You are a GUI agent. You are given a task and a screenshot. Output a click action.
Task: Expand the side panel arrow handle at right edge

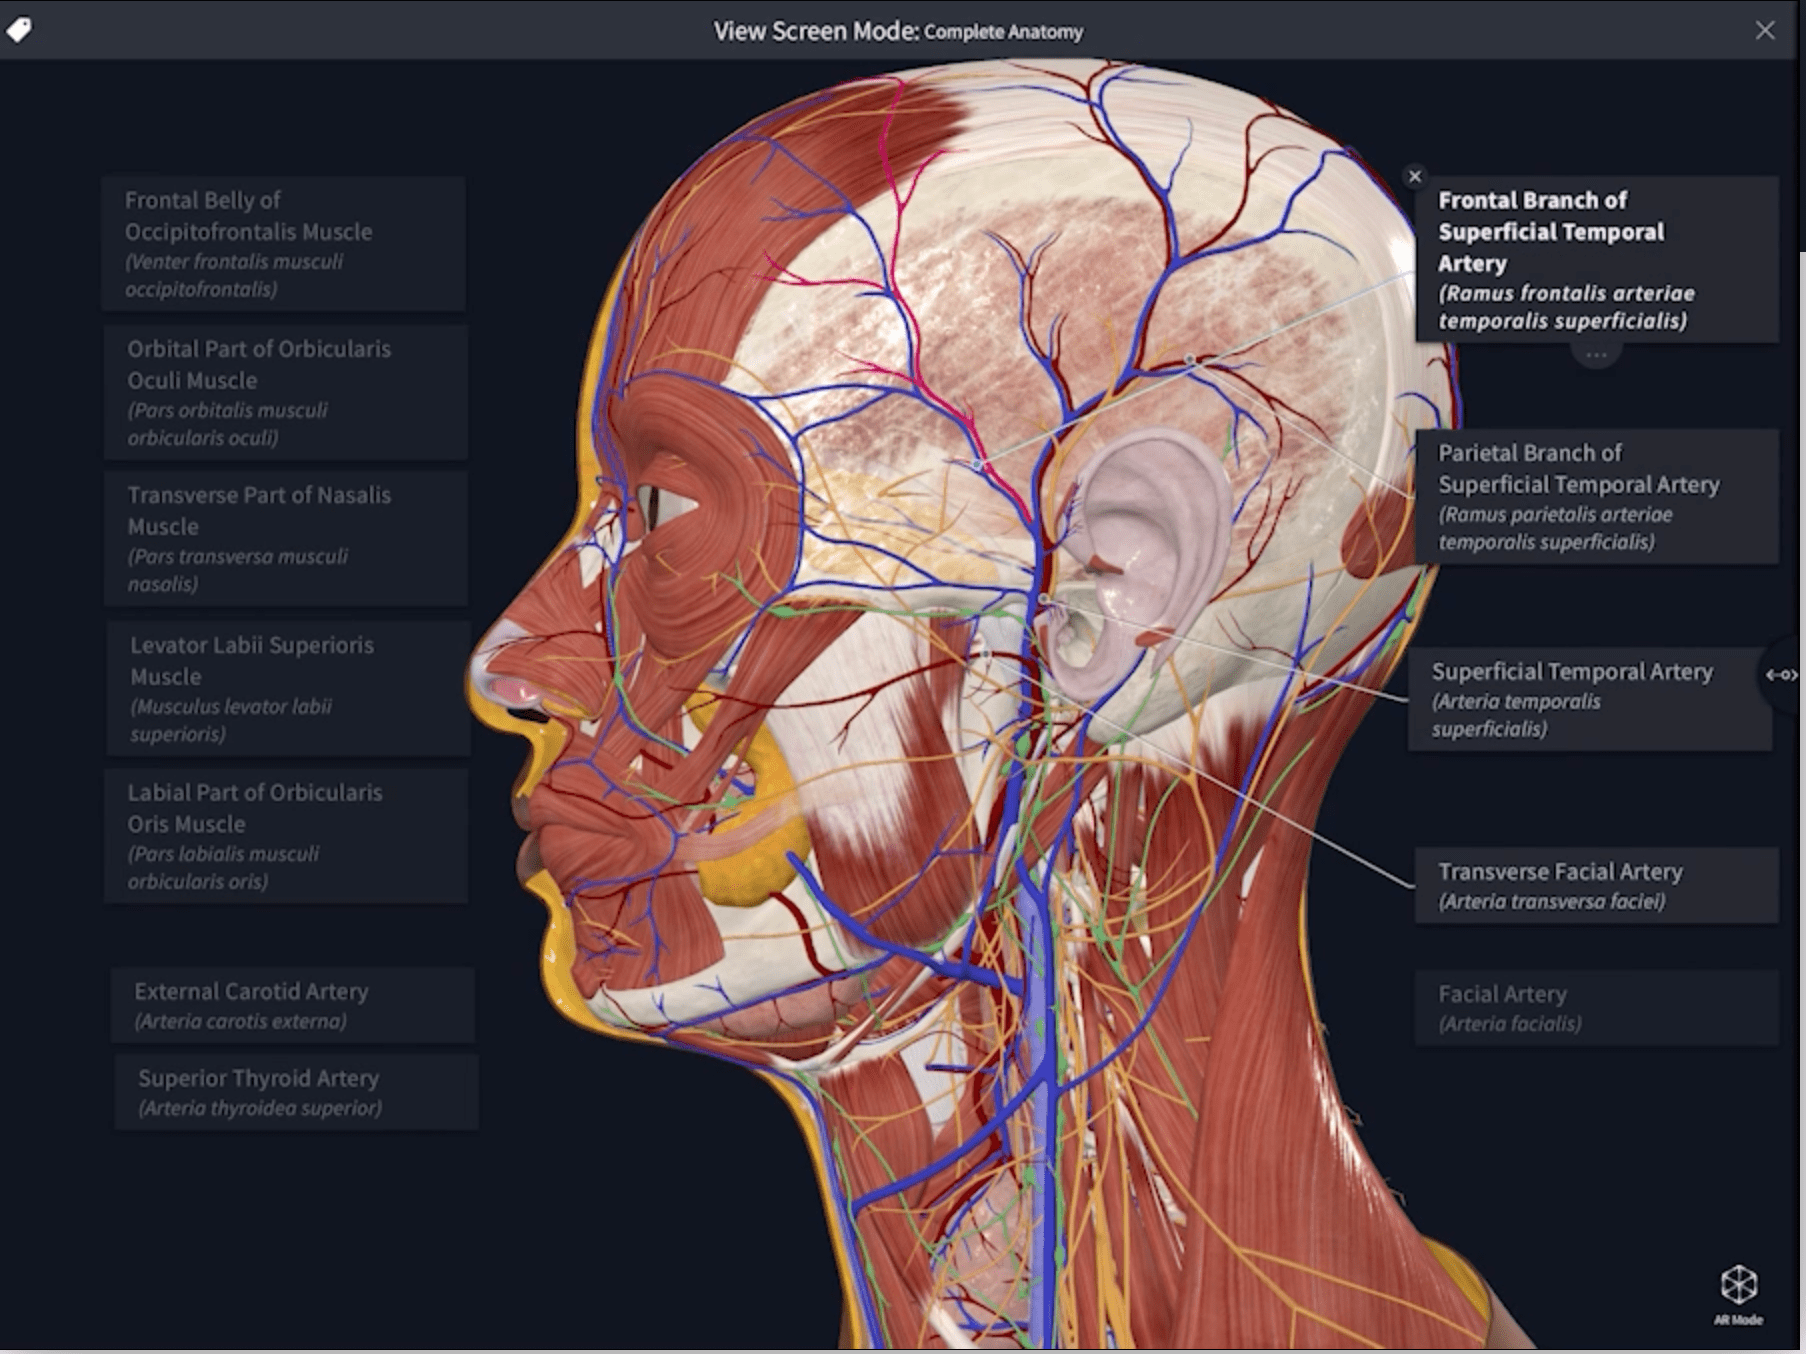pyautogui.click(x=1782, y=675)
